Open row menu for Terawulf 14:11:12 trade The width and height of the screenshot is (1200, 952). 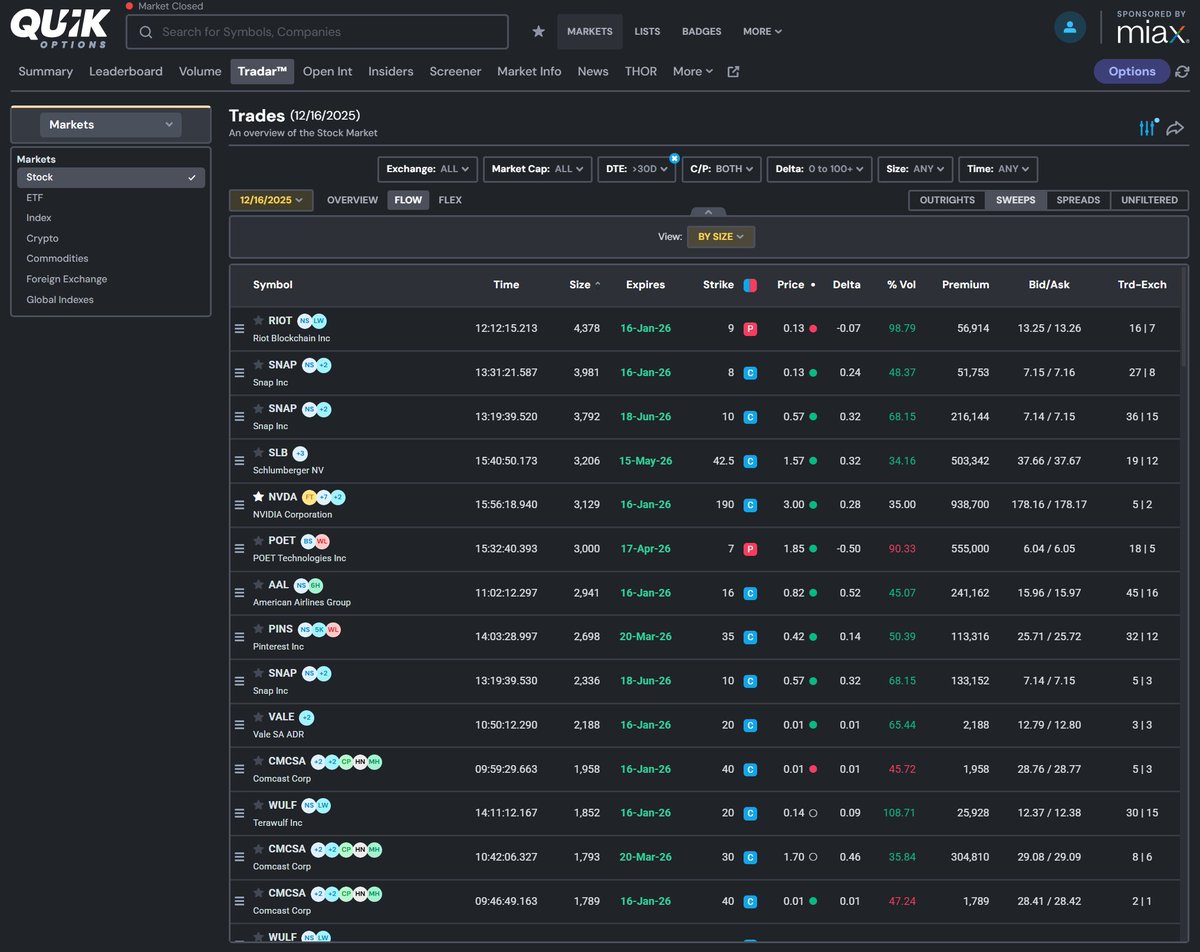click(239, 813)
